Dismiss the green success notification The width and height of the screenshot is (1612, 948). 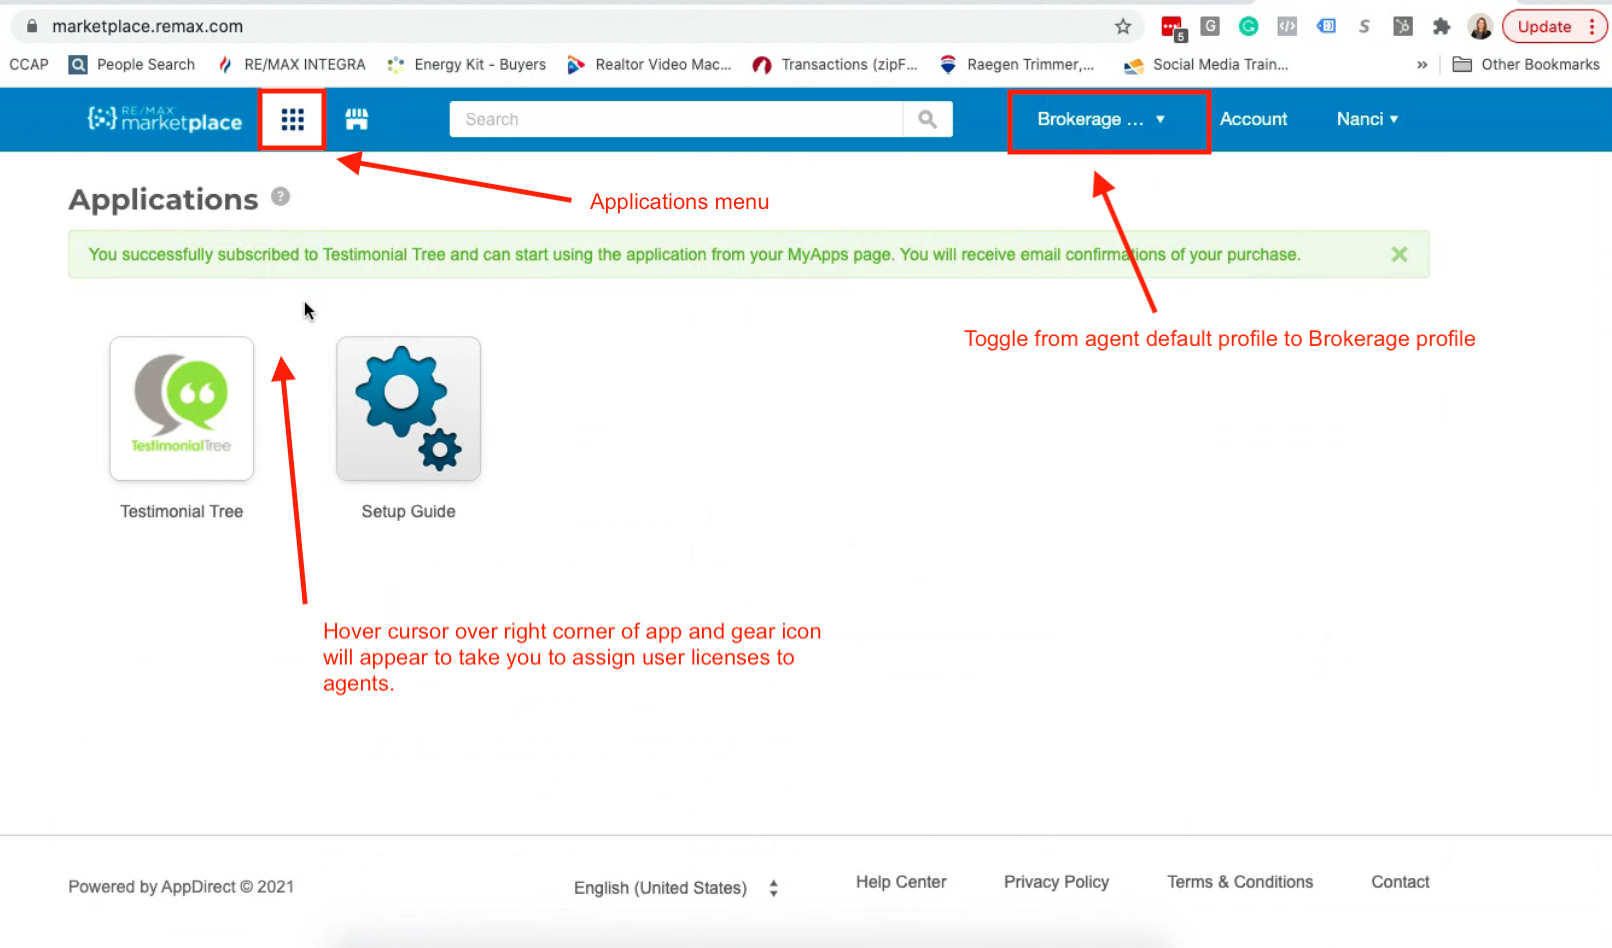point(1399,255)
